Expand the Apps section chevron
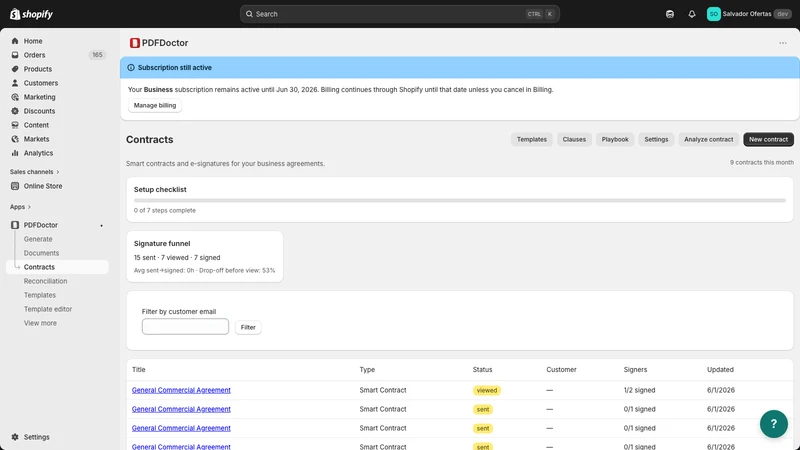The image size is (800, 450). pyautogui.click(x=29, y=207)
